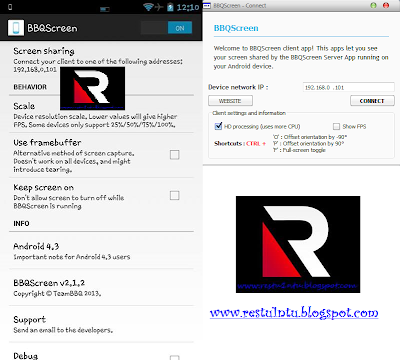The image size is (400, 360).
Task: Tap the status bar clock 12:10
Action: tap(188, 7)
